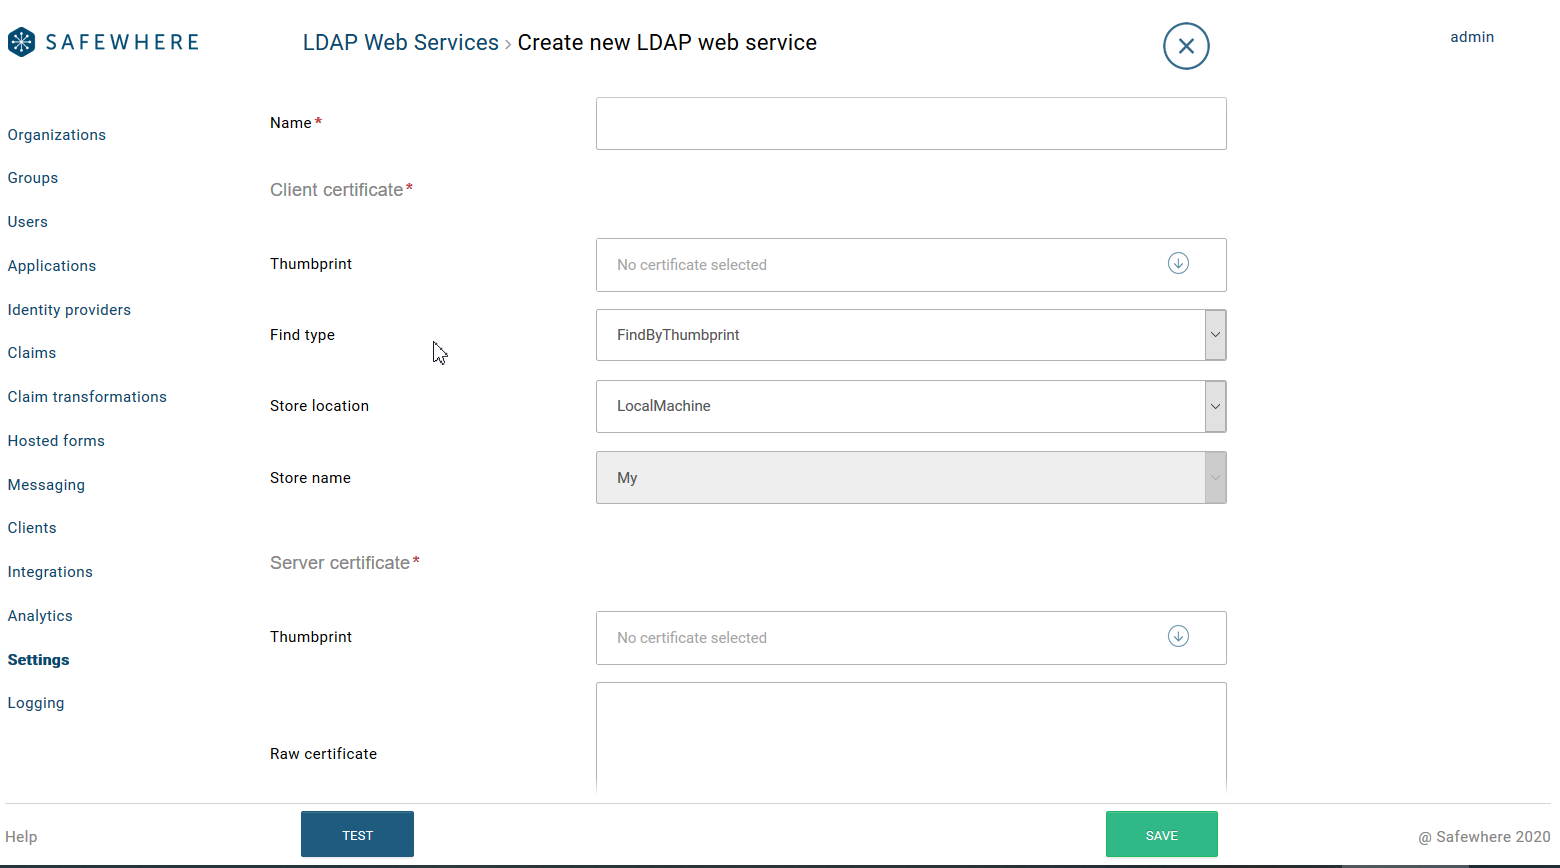Navigate to Applications

52,266
